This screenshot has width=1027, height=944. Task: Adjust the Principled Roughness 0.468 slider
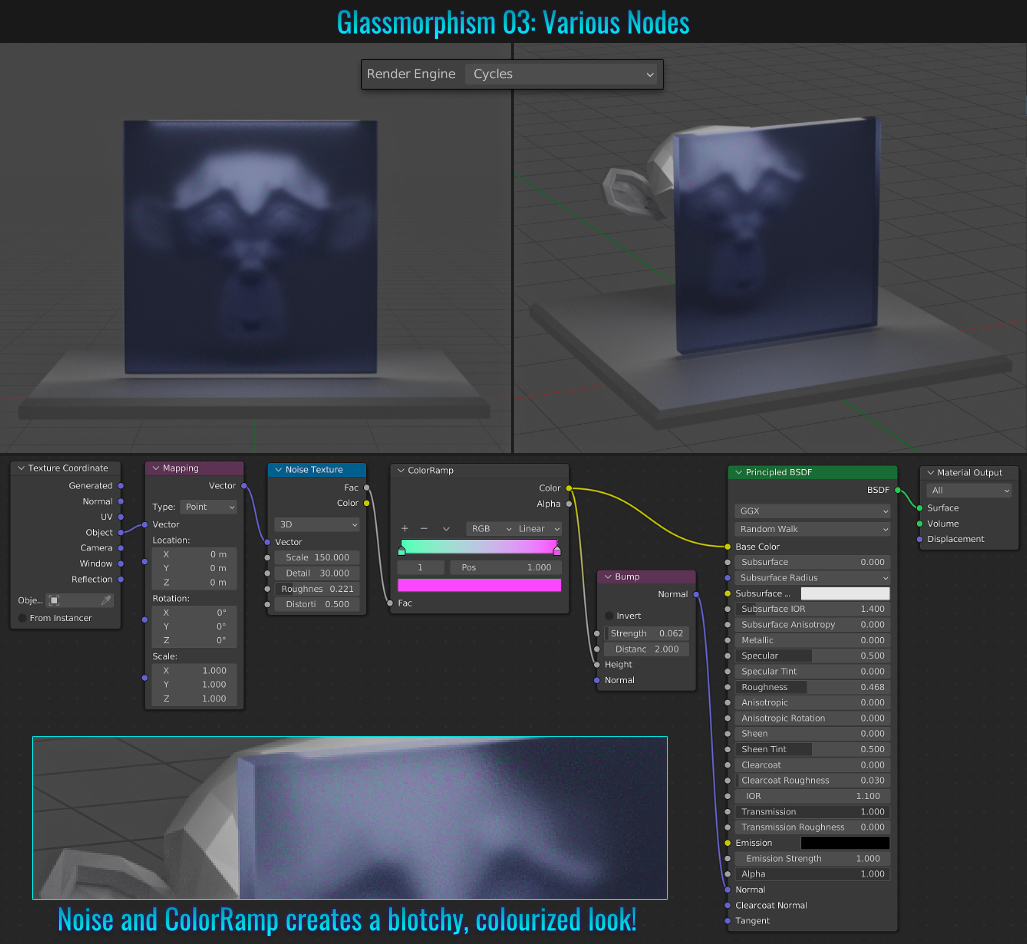[812, 687]
